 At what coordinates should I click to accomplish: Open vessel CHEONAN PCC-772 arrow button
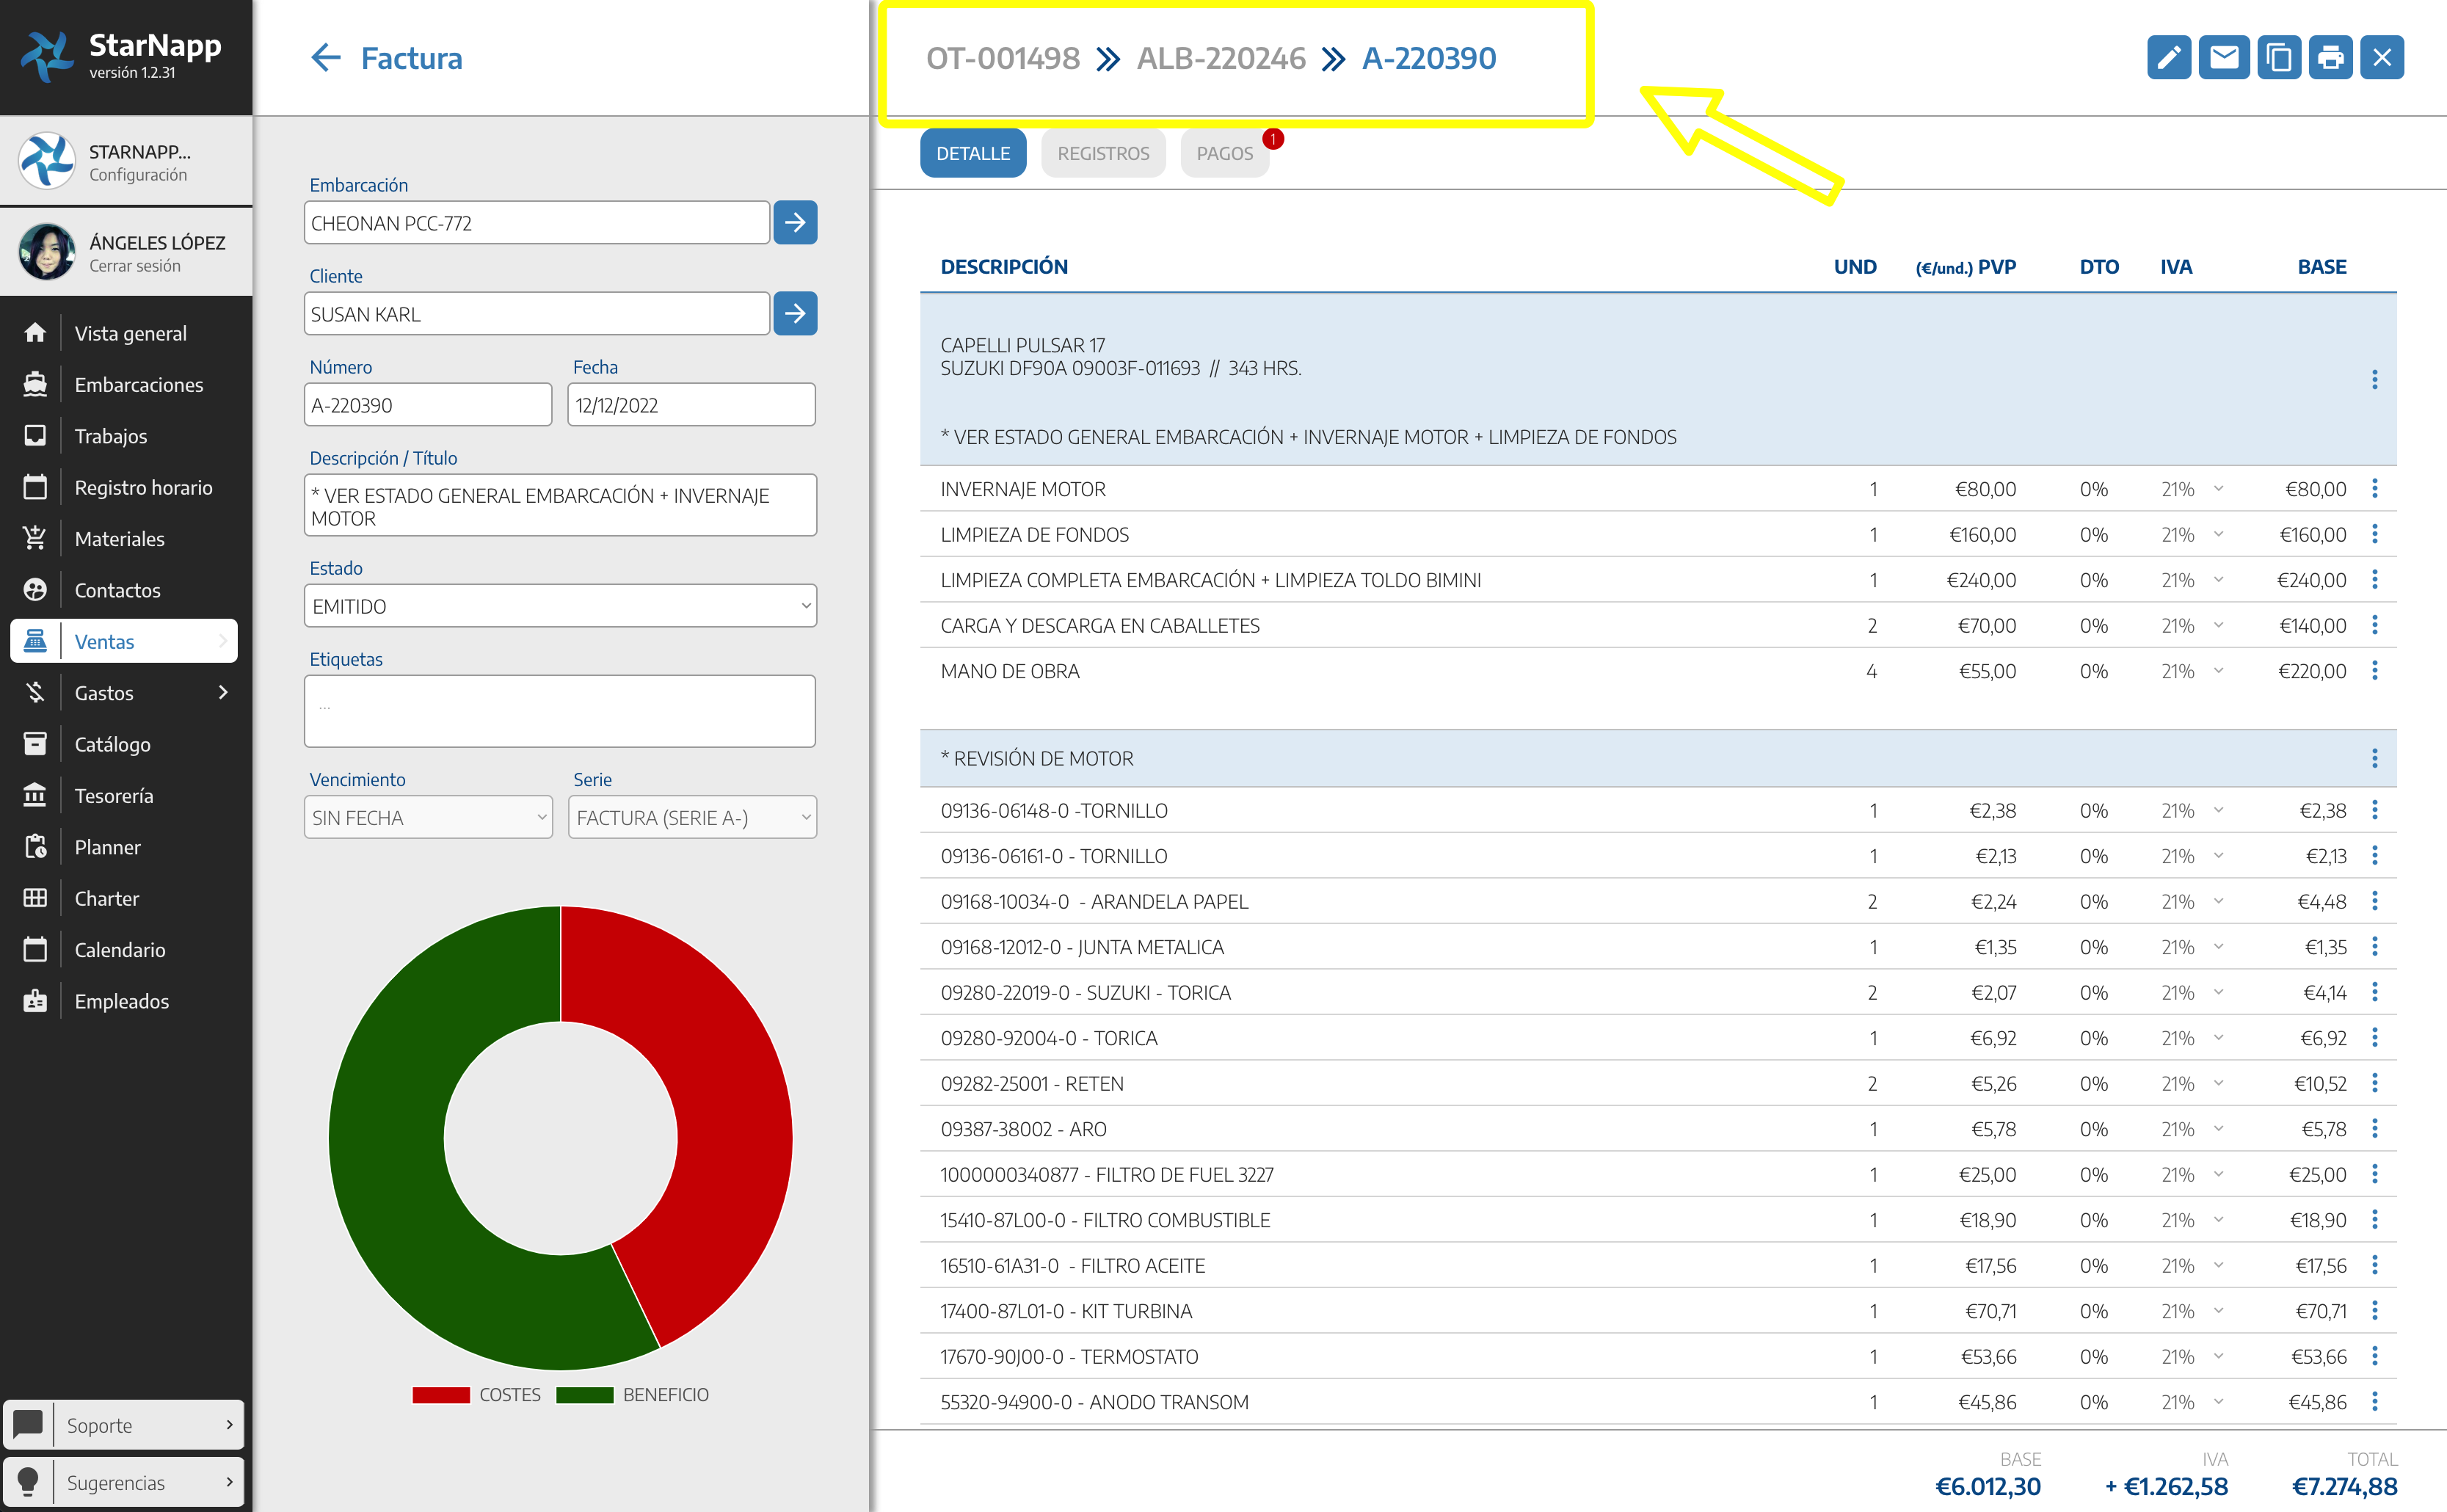tap(795, 223)
